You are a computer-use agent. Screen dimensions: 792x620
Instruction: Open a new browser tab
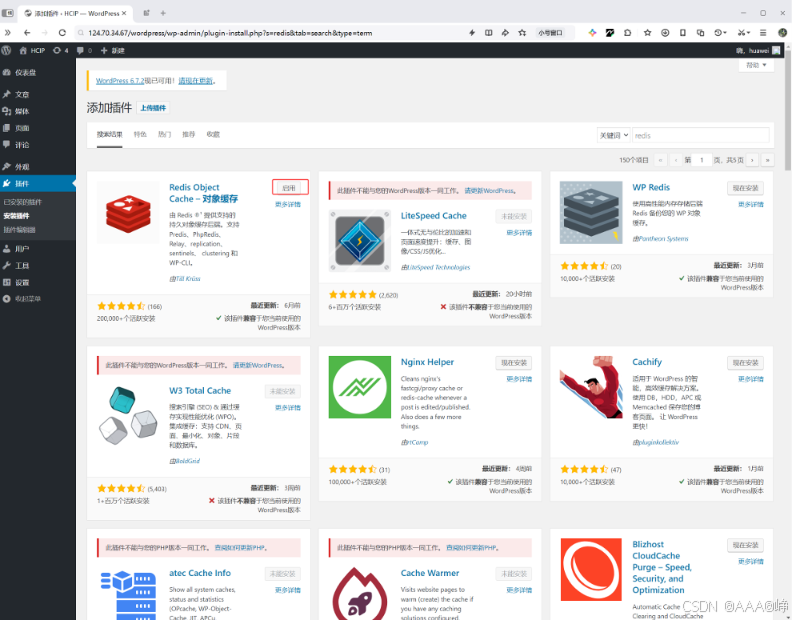(x=163, y=13)
